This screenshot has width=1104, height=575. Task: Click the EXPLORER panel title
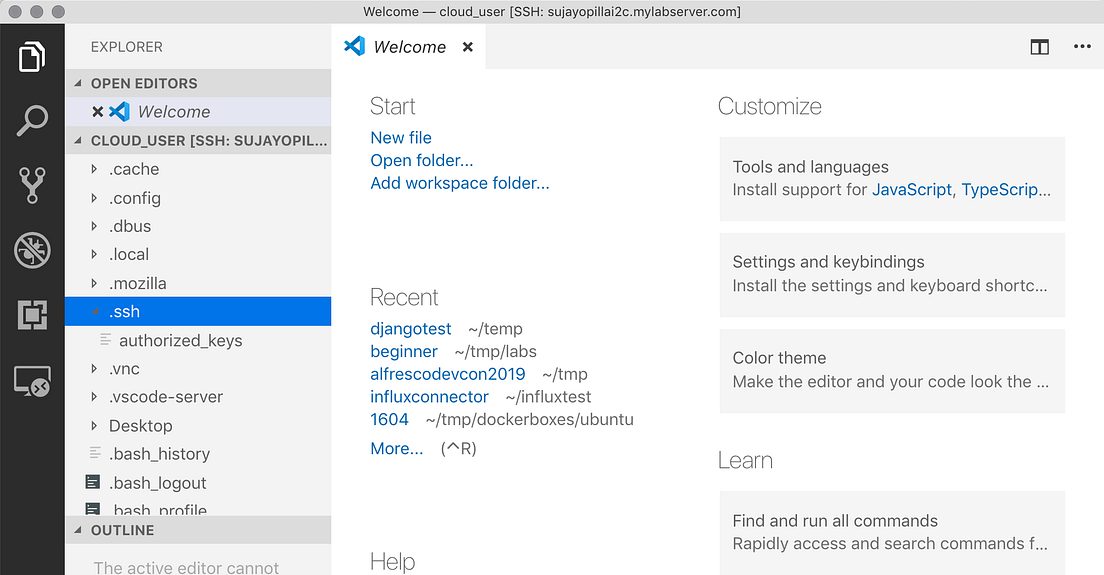tap(127, 46)
